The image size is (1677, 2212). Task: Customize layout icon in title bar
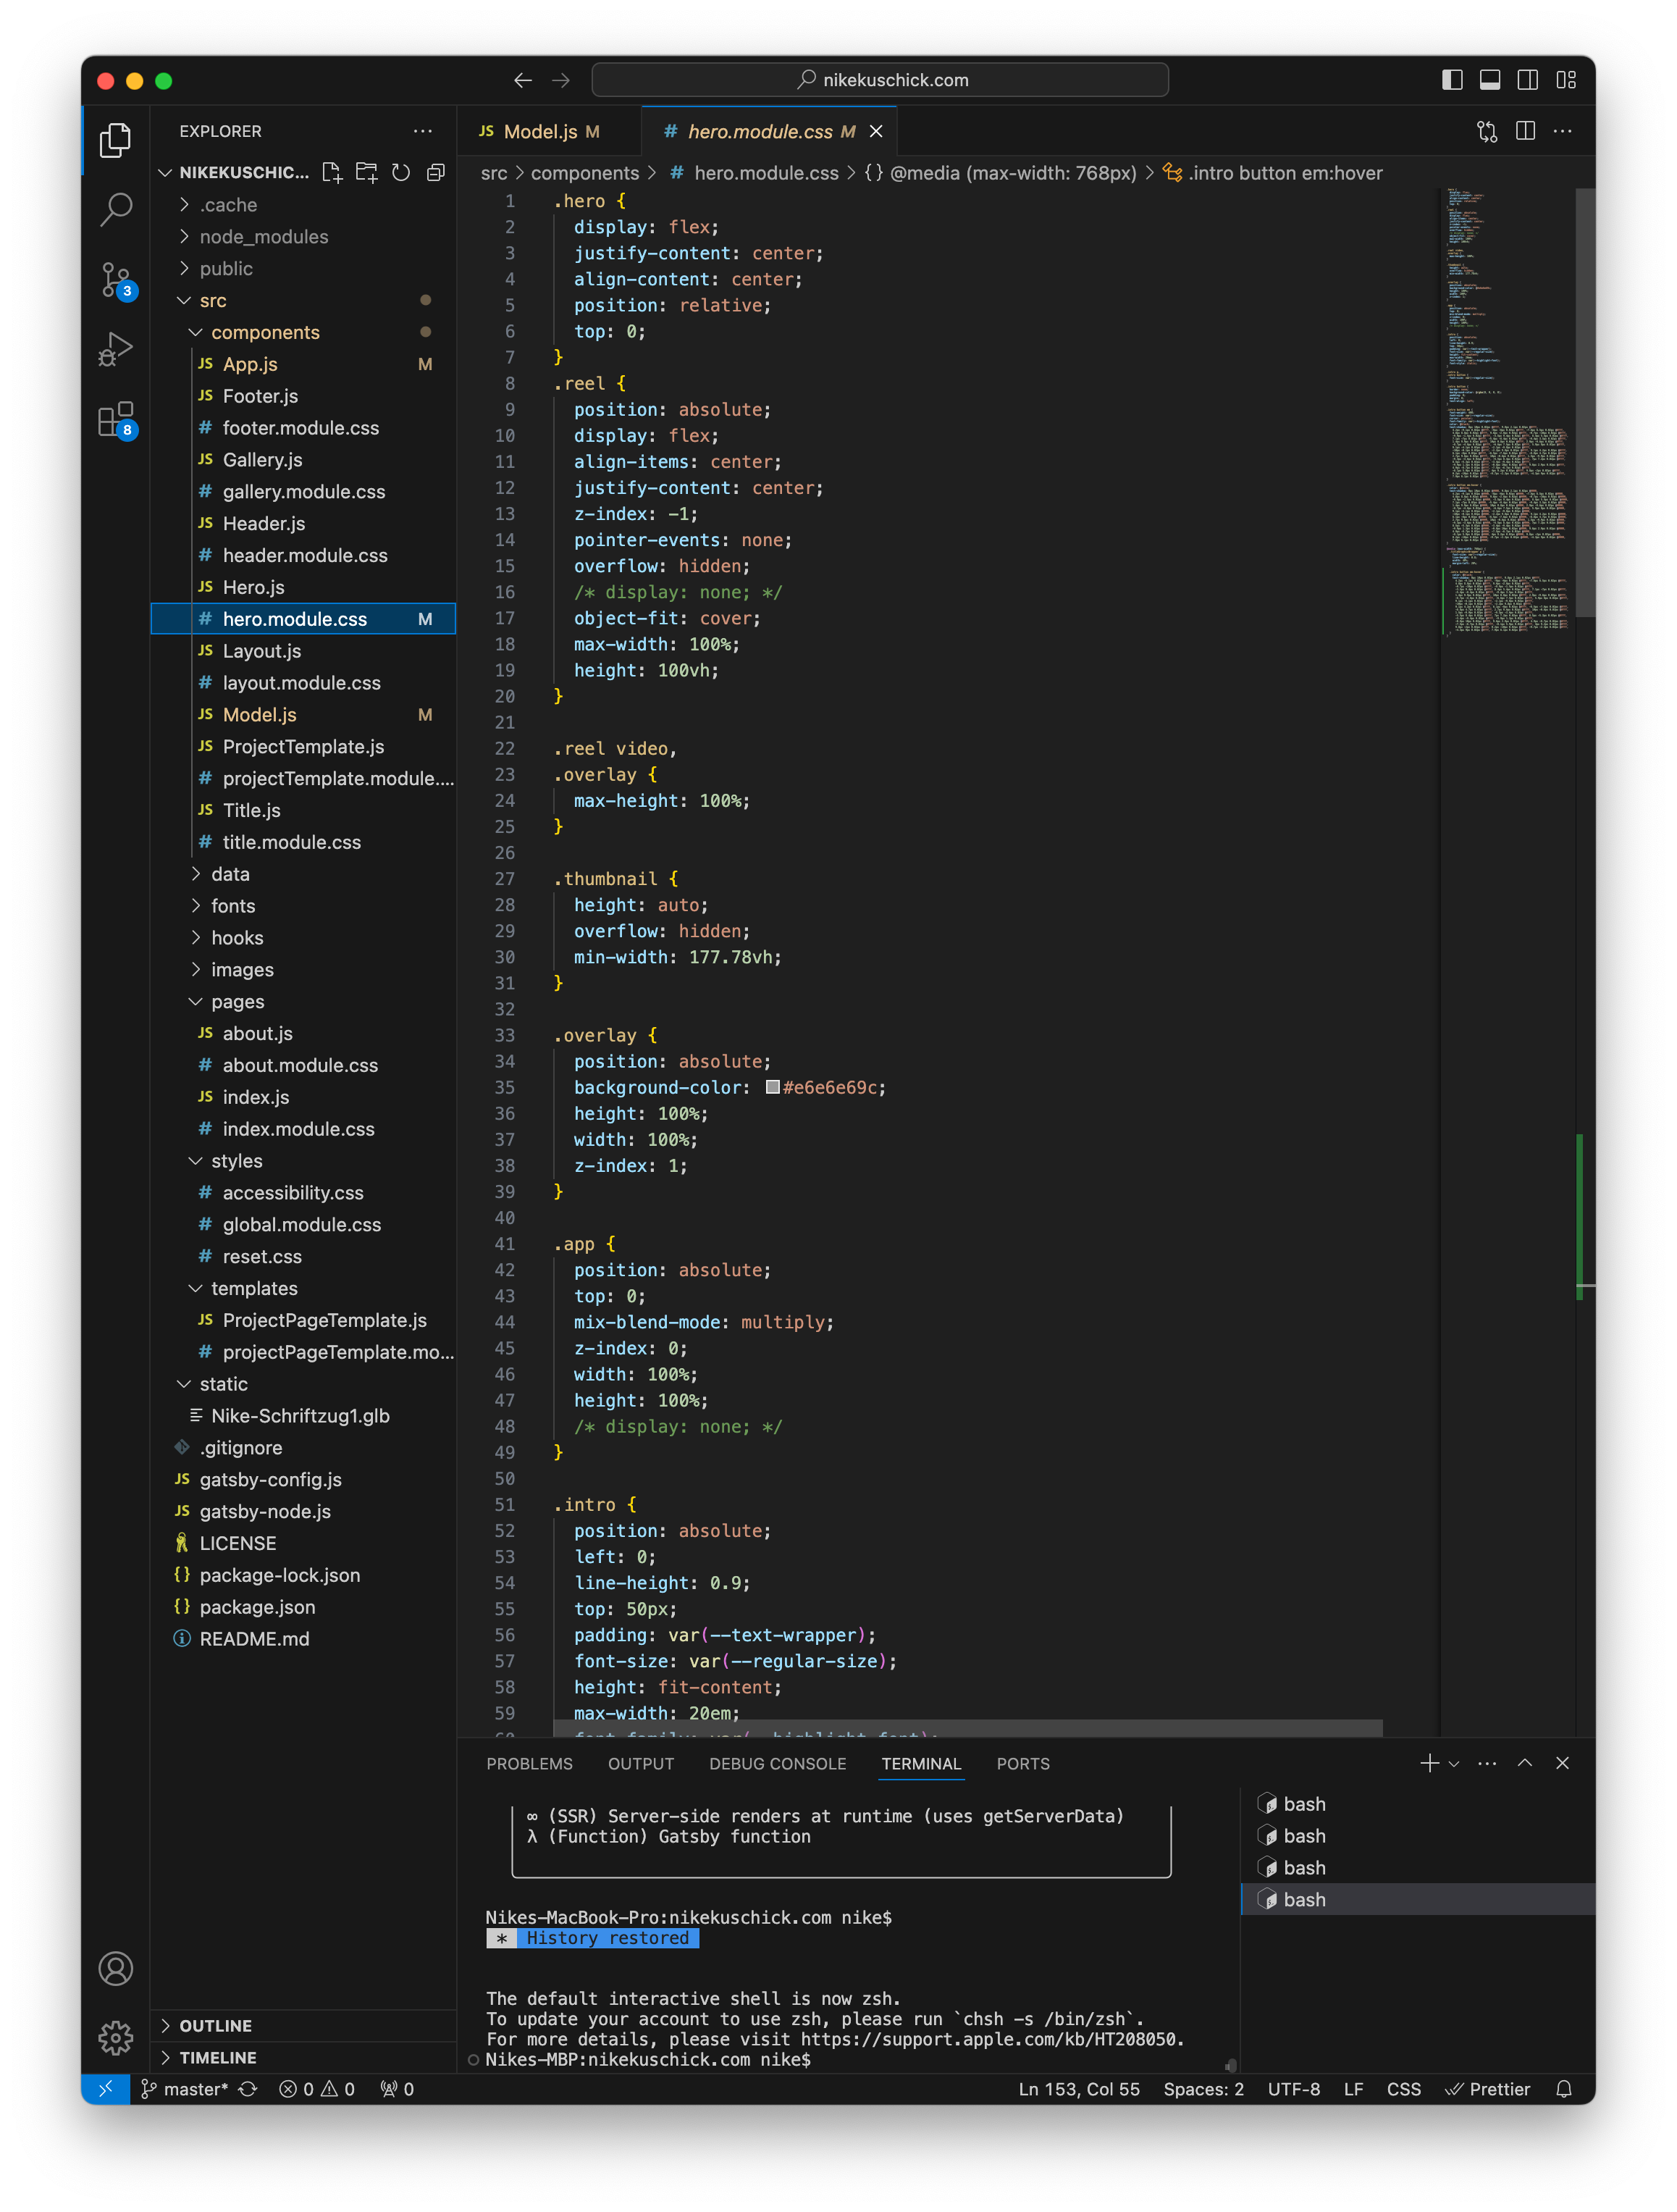pos(1566,80)
